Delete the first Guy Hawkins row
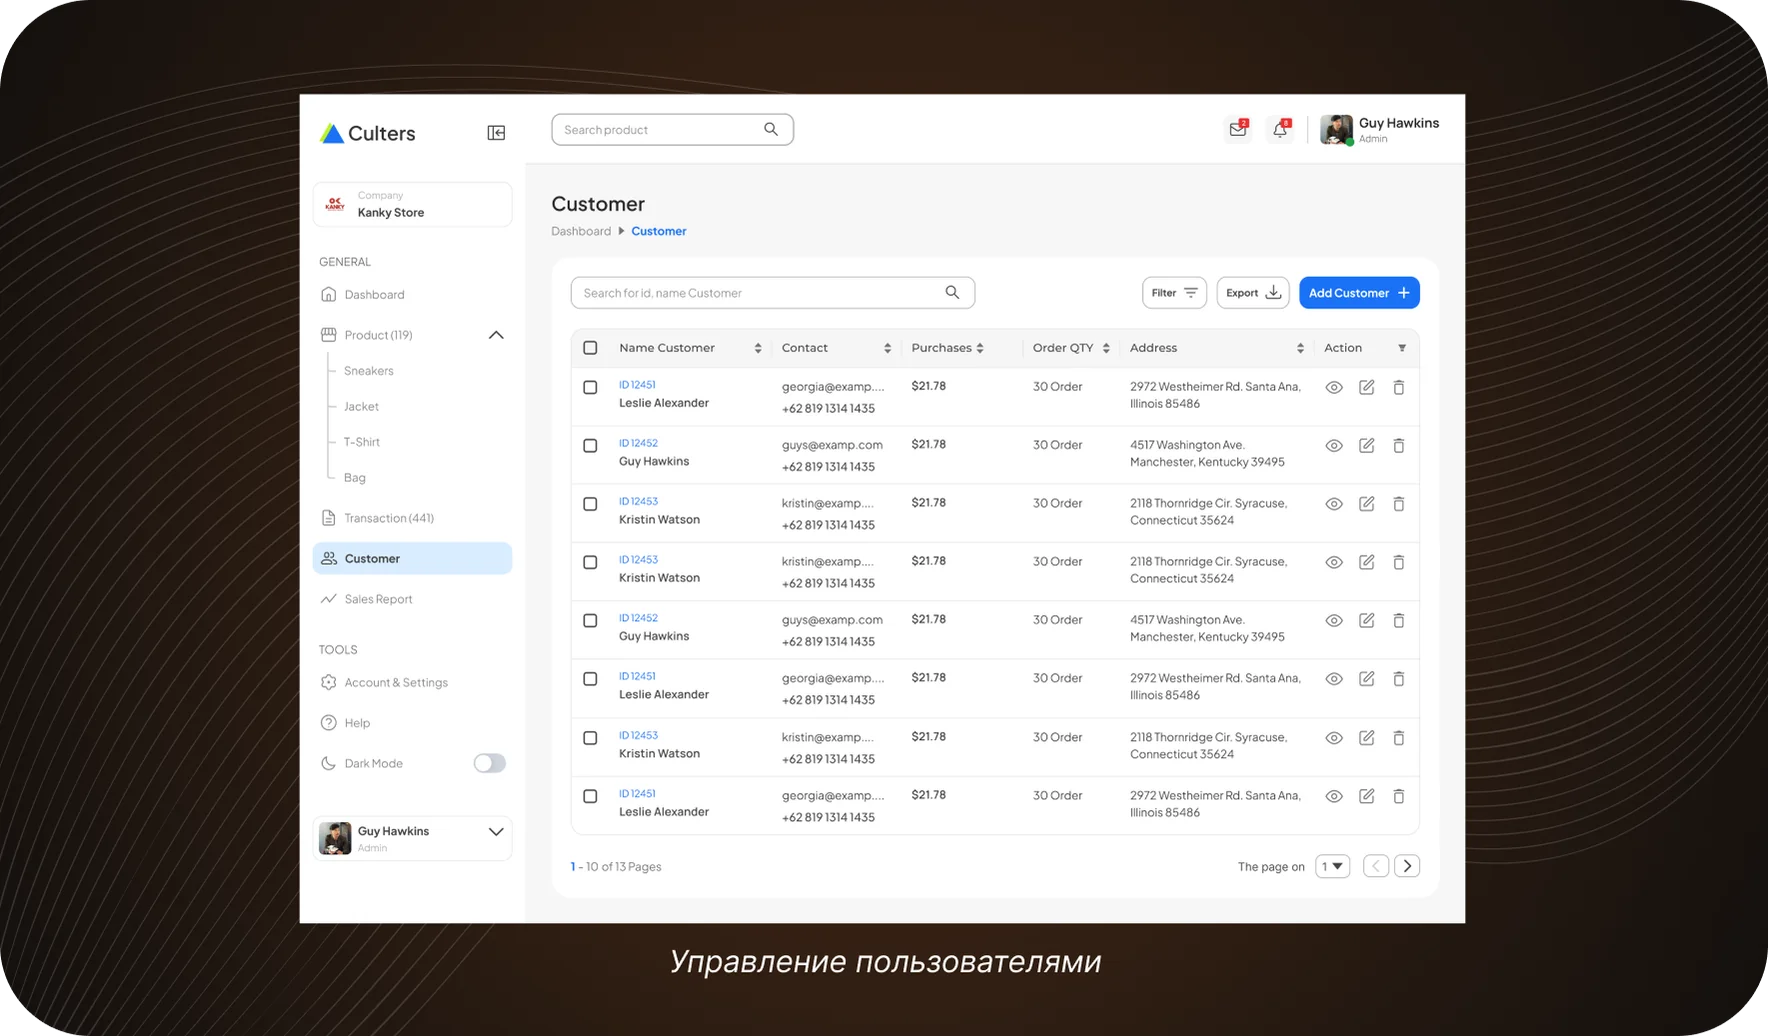 click(x=1399, y=445)
